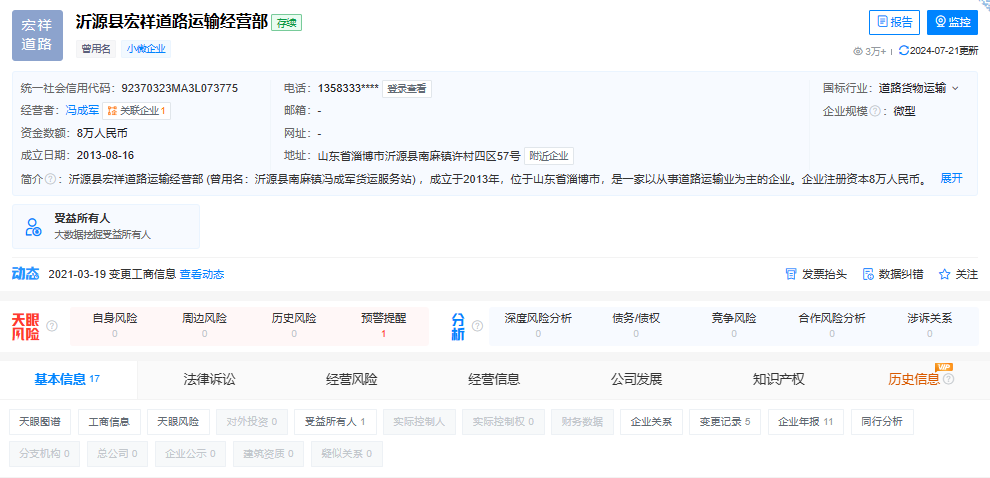The height and width of the screenshot is (478, 990).
Task: Click the 分支机构 0 chip
Action: click(x=45, y=453)
